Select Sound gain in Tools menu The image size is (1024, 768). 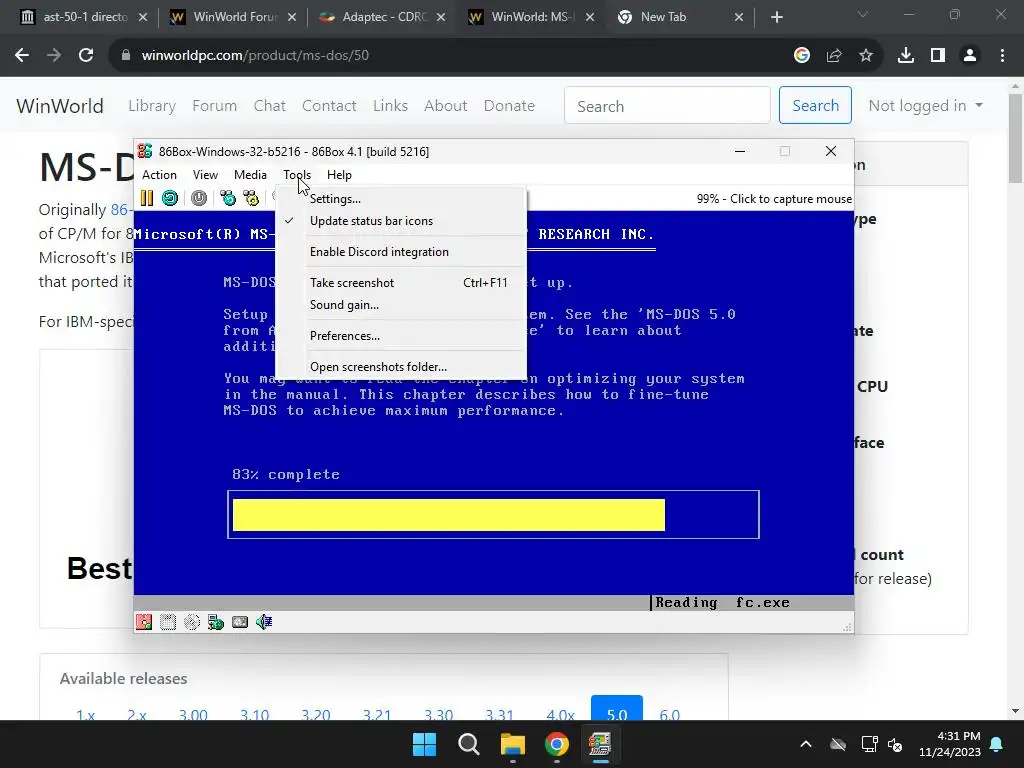(401, 305)
